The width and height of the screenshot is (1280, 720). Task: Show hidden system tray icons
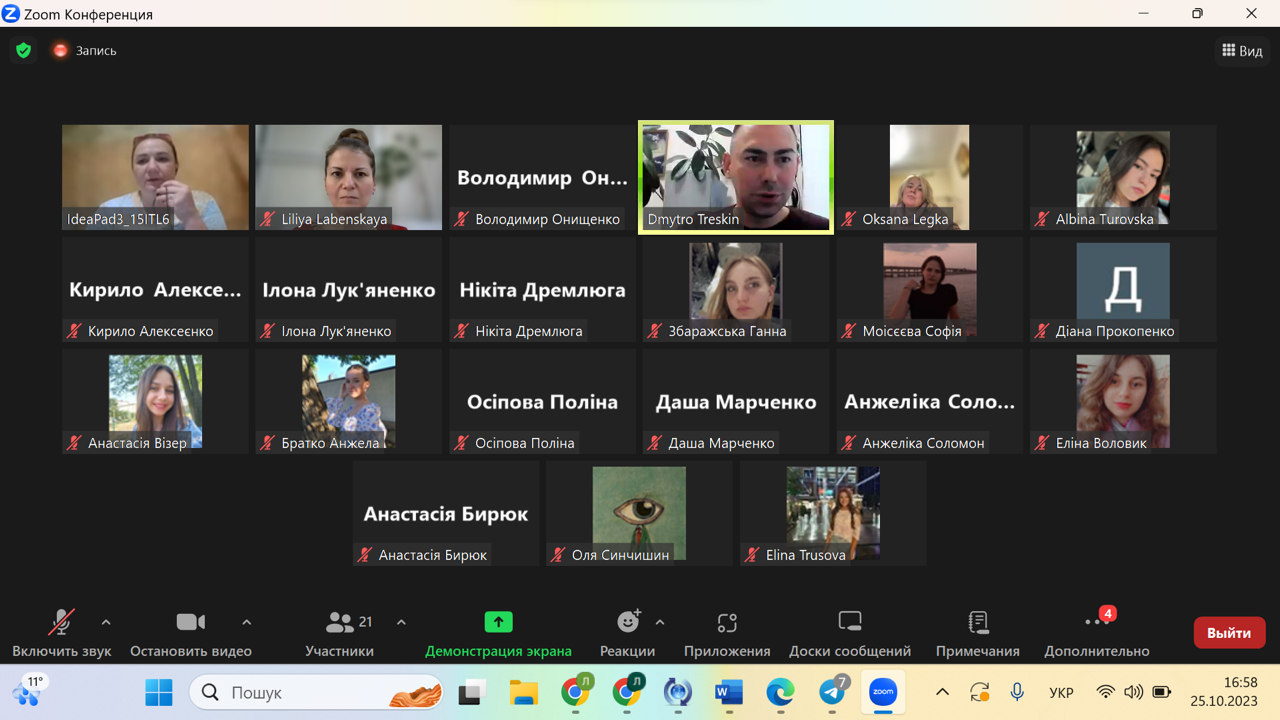click(x=942, y=692)
